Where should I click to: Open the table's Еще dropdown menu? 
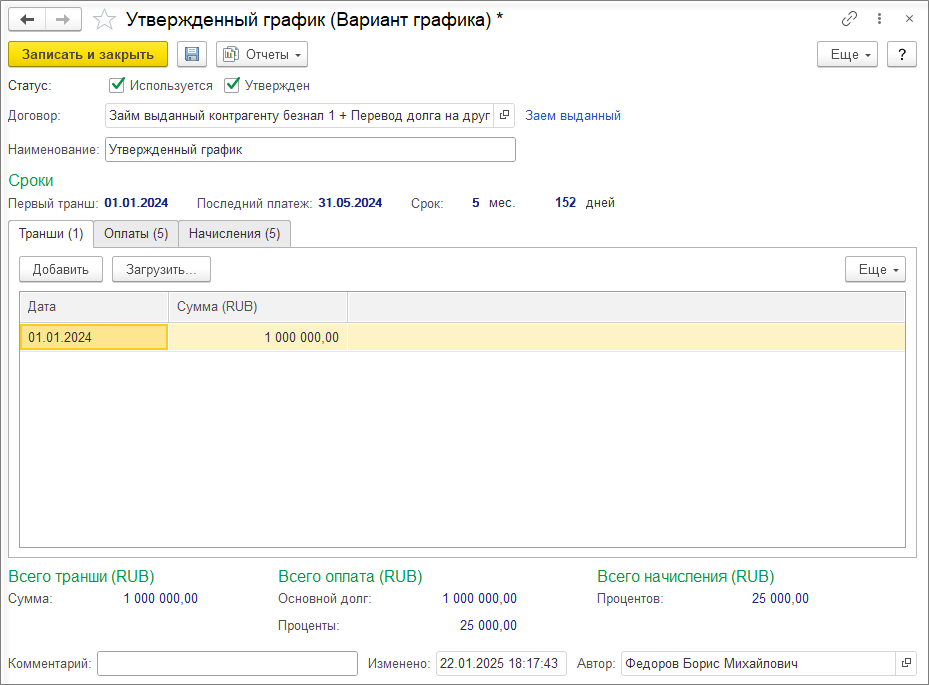[876, 270]
